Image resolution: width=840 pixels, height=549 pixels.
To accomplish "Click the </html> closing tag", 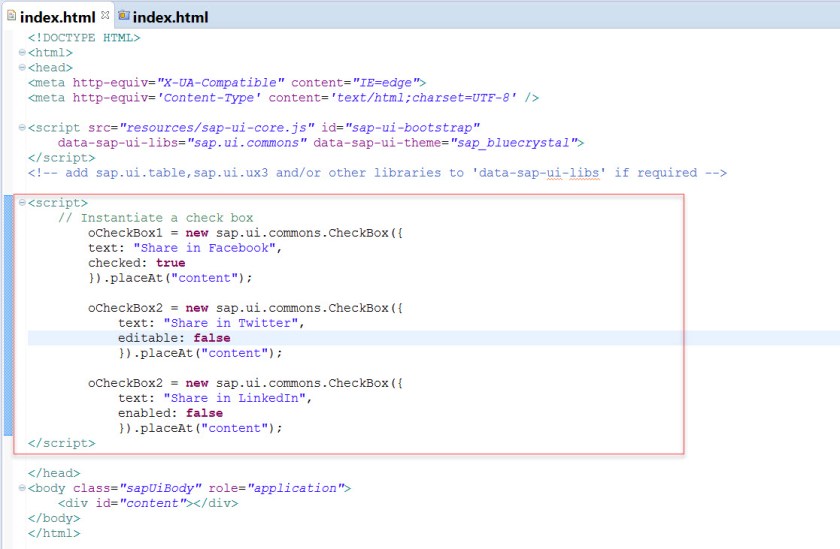I will coord(54,533).
